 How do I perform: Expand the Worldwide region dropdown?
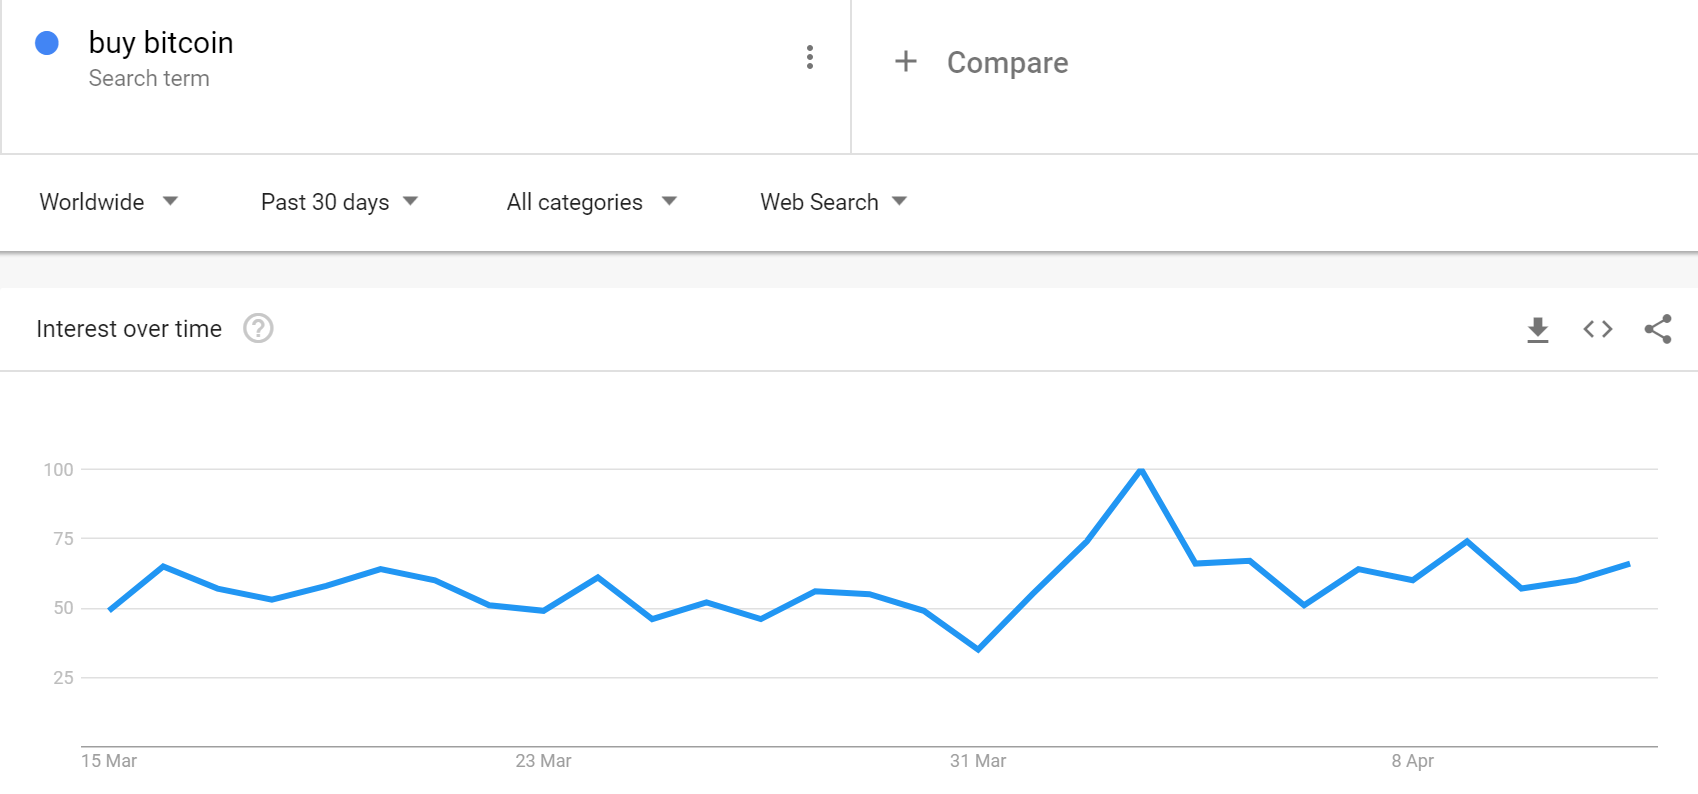pos(108,202)
